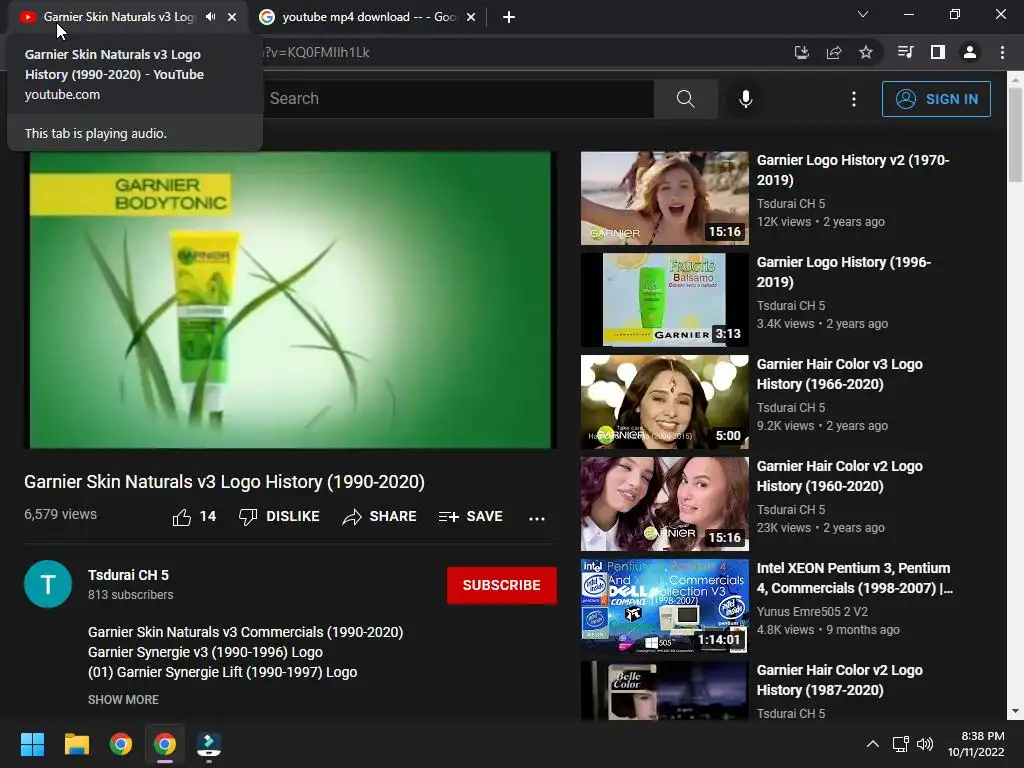Image resolution: width=1024 pixels, height=768 pixels.
Task: Open the Tsdurai CH 5 channel name link
Action: (x=128, y=575)
